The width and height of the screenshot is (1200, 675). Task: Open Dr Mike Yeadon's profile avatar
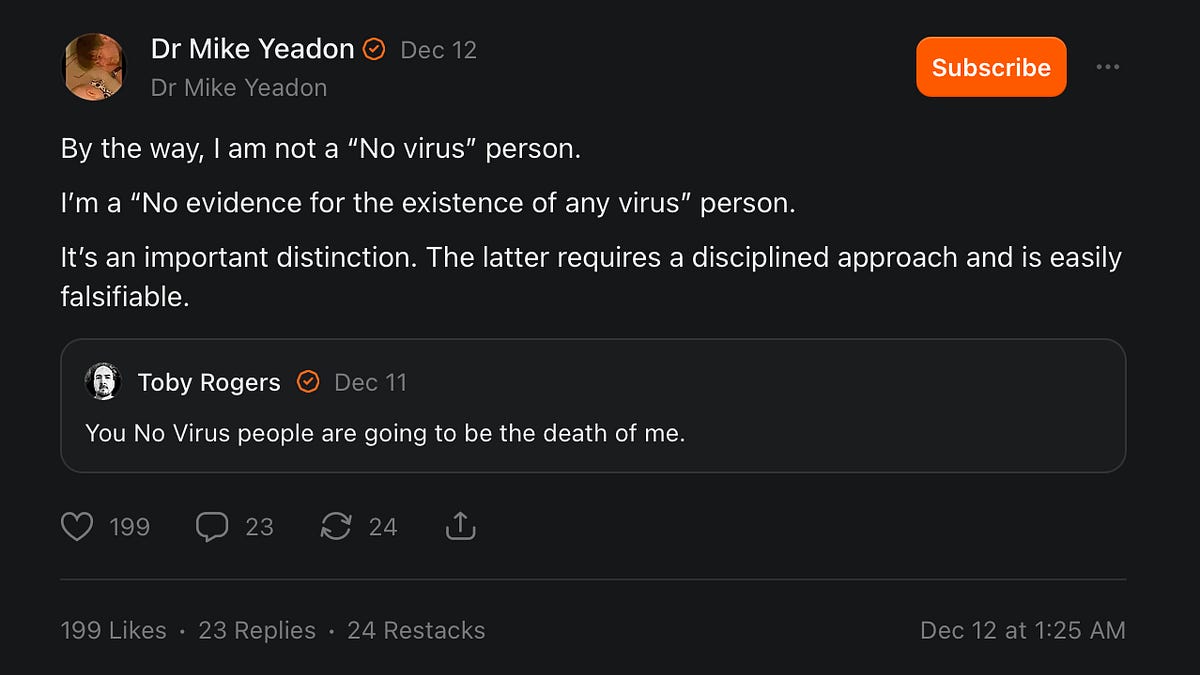pos(95,66)
